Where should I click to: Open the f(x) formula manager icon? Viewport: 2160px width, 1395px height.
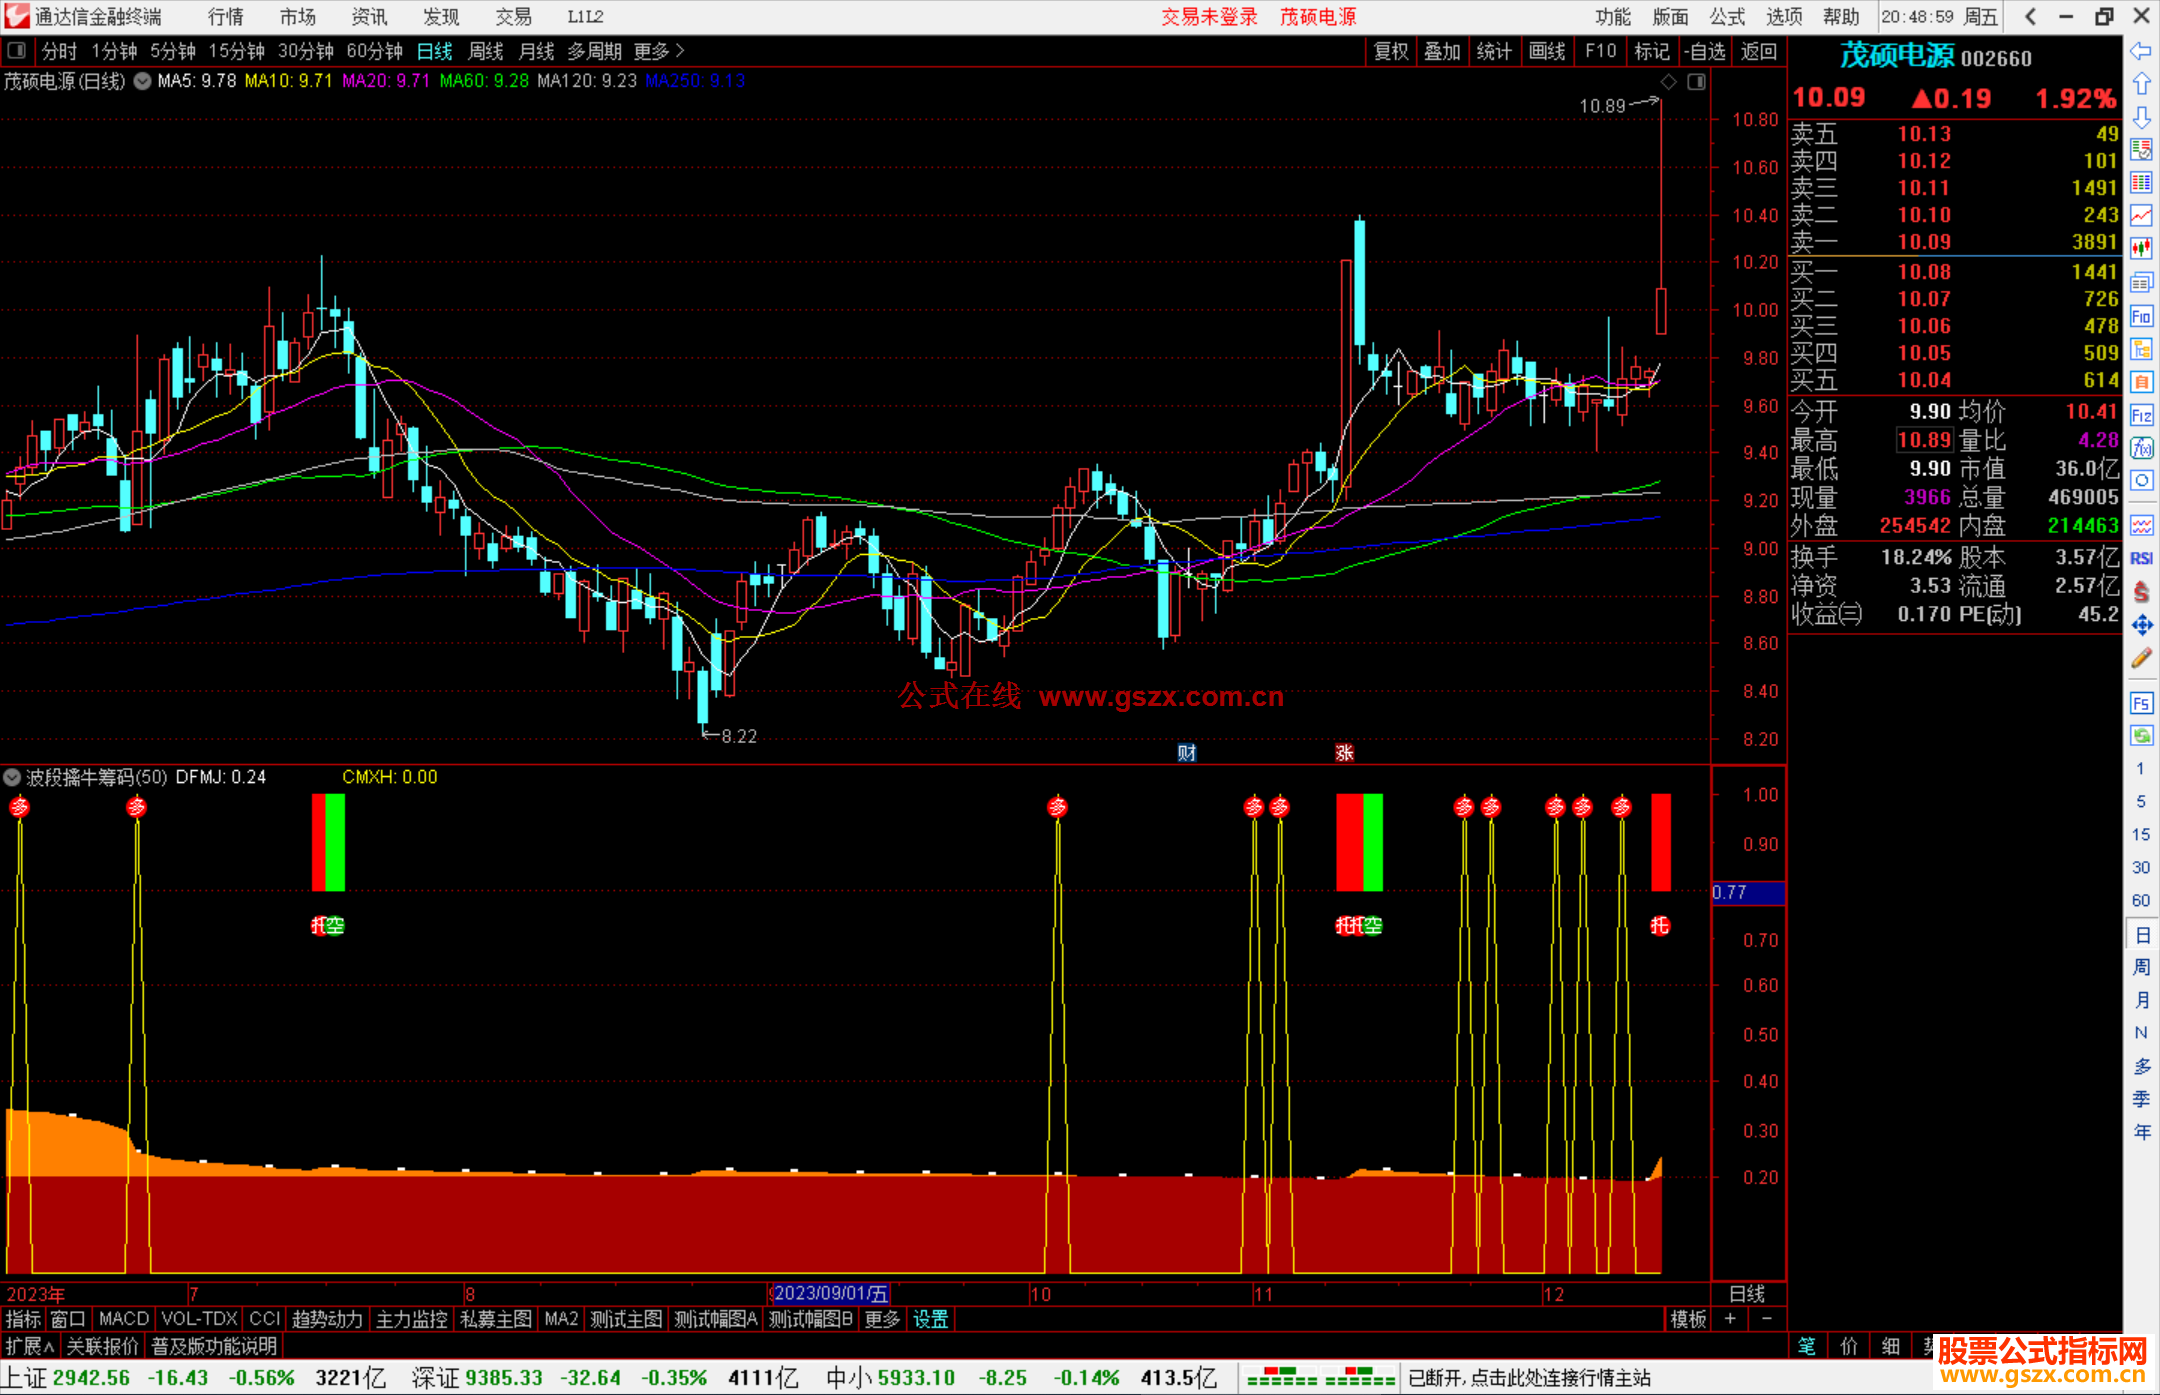click(2141, 448)
